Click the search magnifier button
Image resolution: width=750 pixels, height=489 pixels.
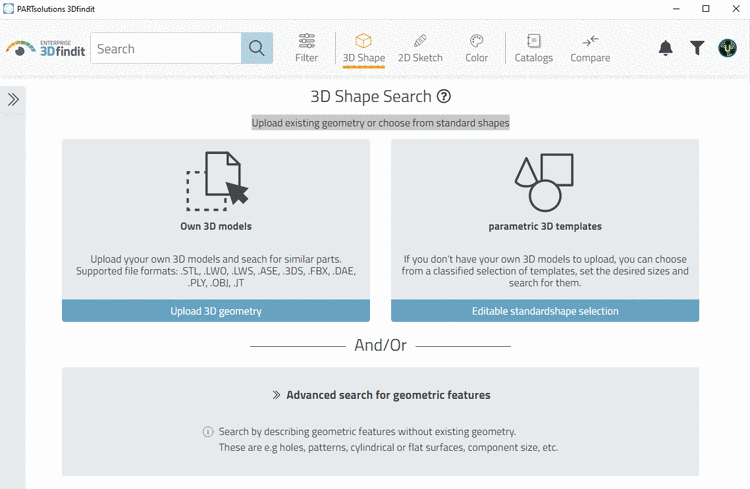[257, 48]
